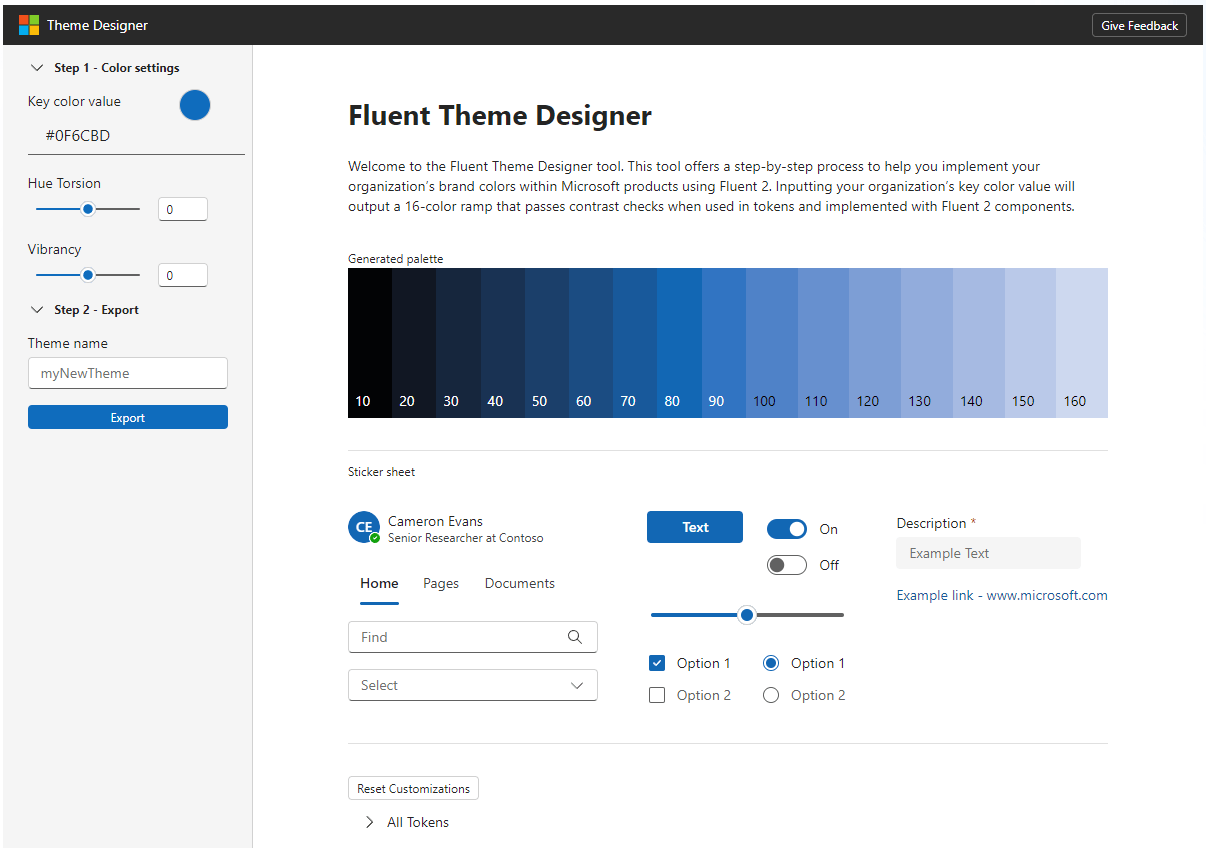This screenshot has width=1206, height=848.
Task: Select palette swatch 130
Action: coord(927,343)
